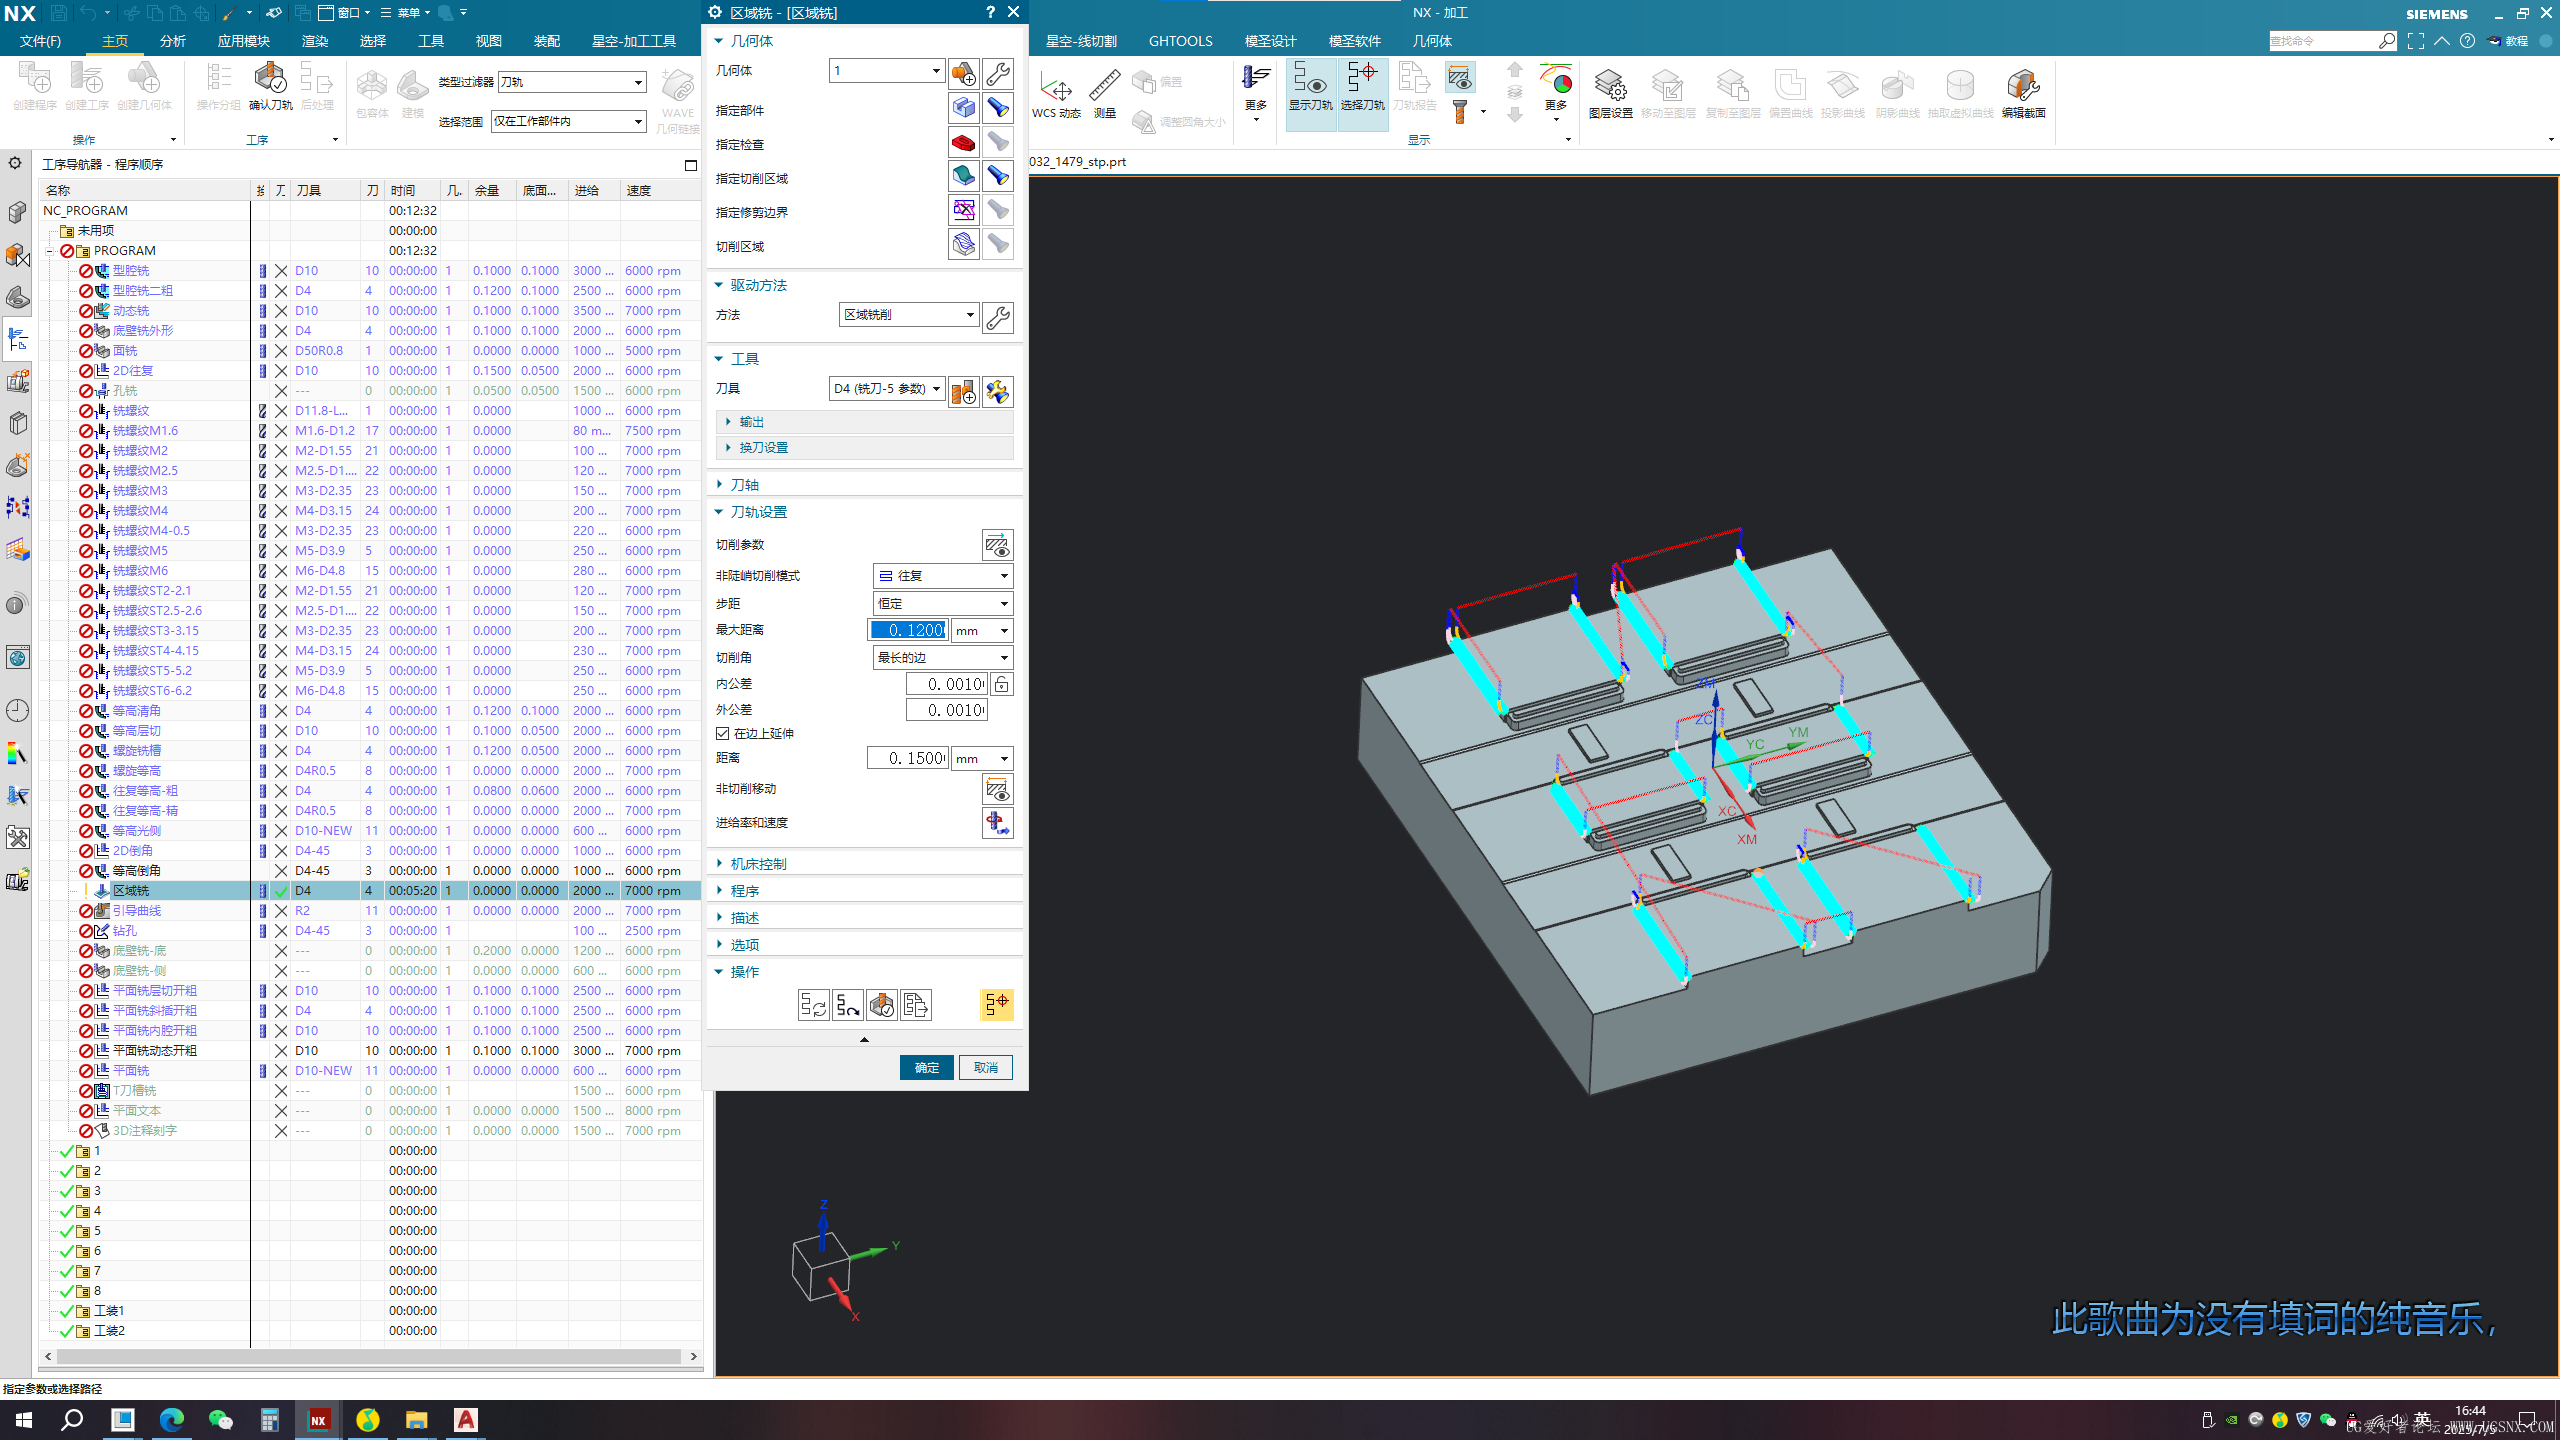
Task: Collapse the PROGRAM tree node
Action: 49,251
